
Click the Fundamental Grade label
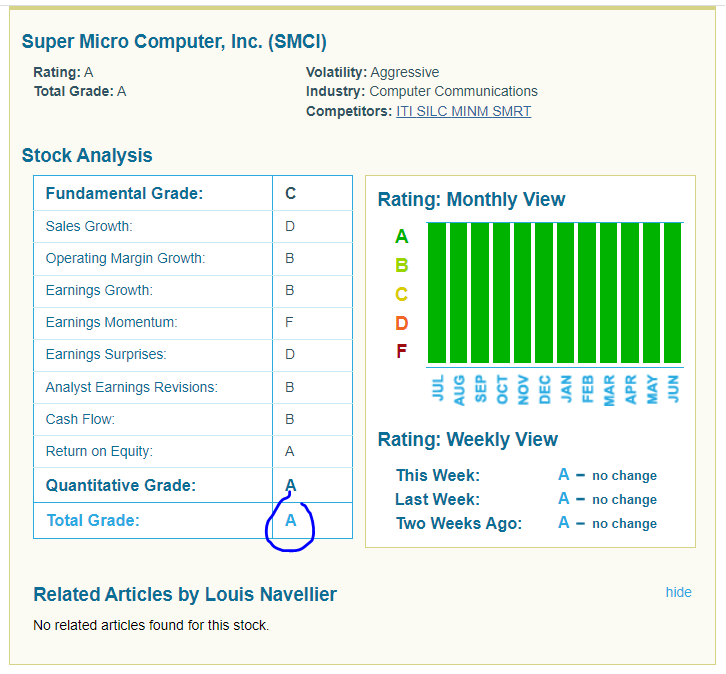point(125,193)
